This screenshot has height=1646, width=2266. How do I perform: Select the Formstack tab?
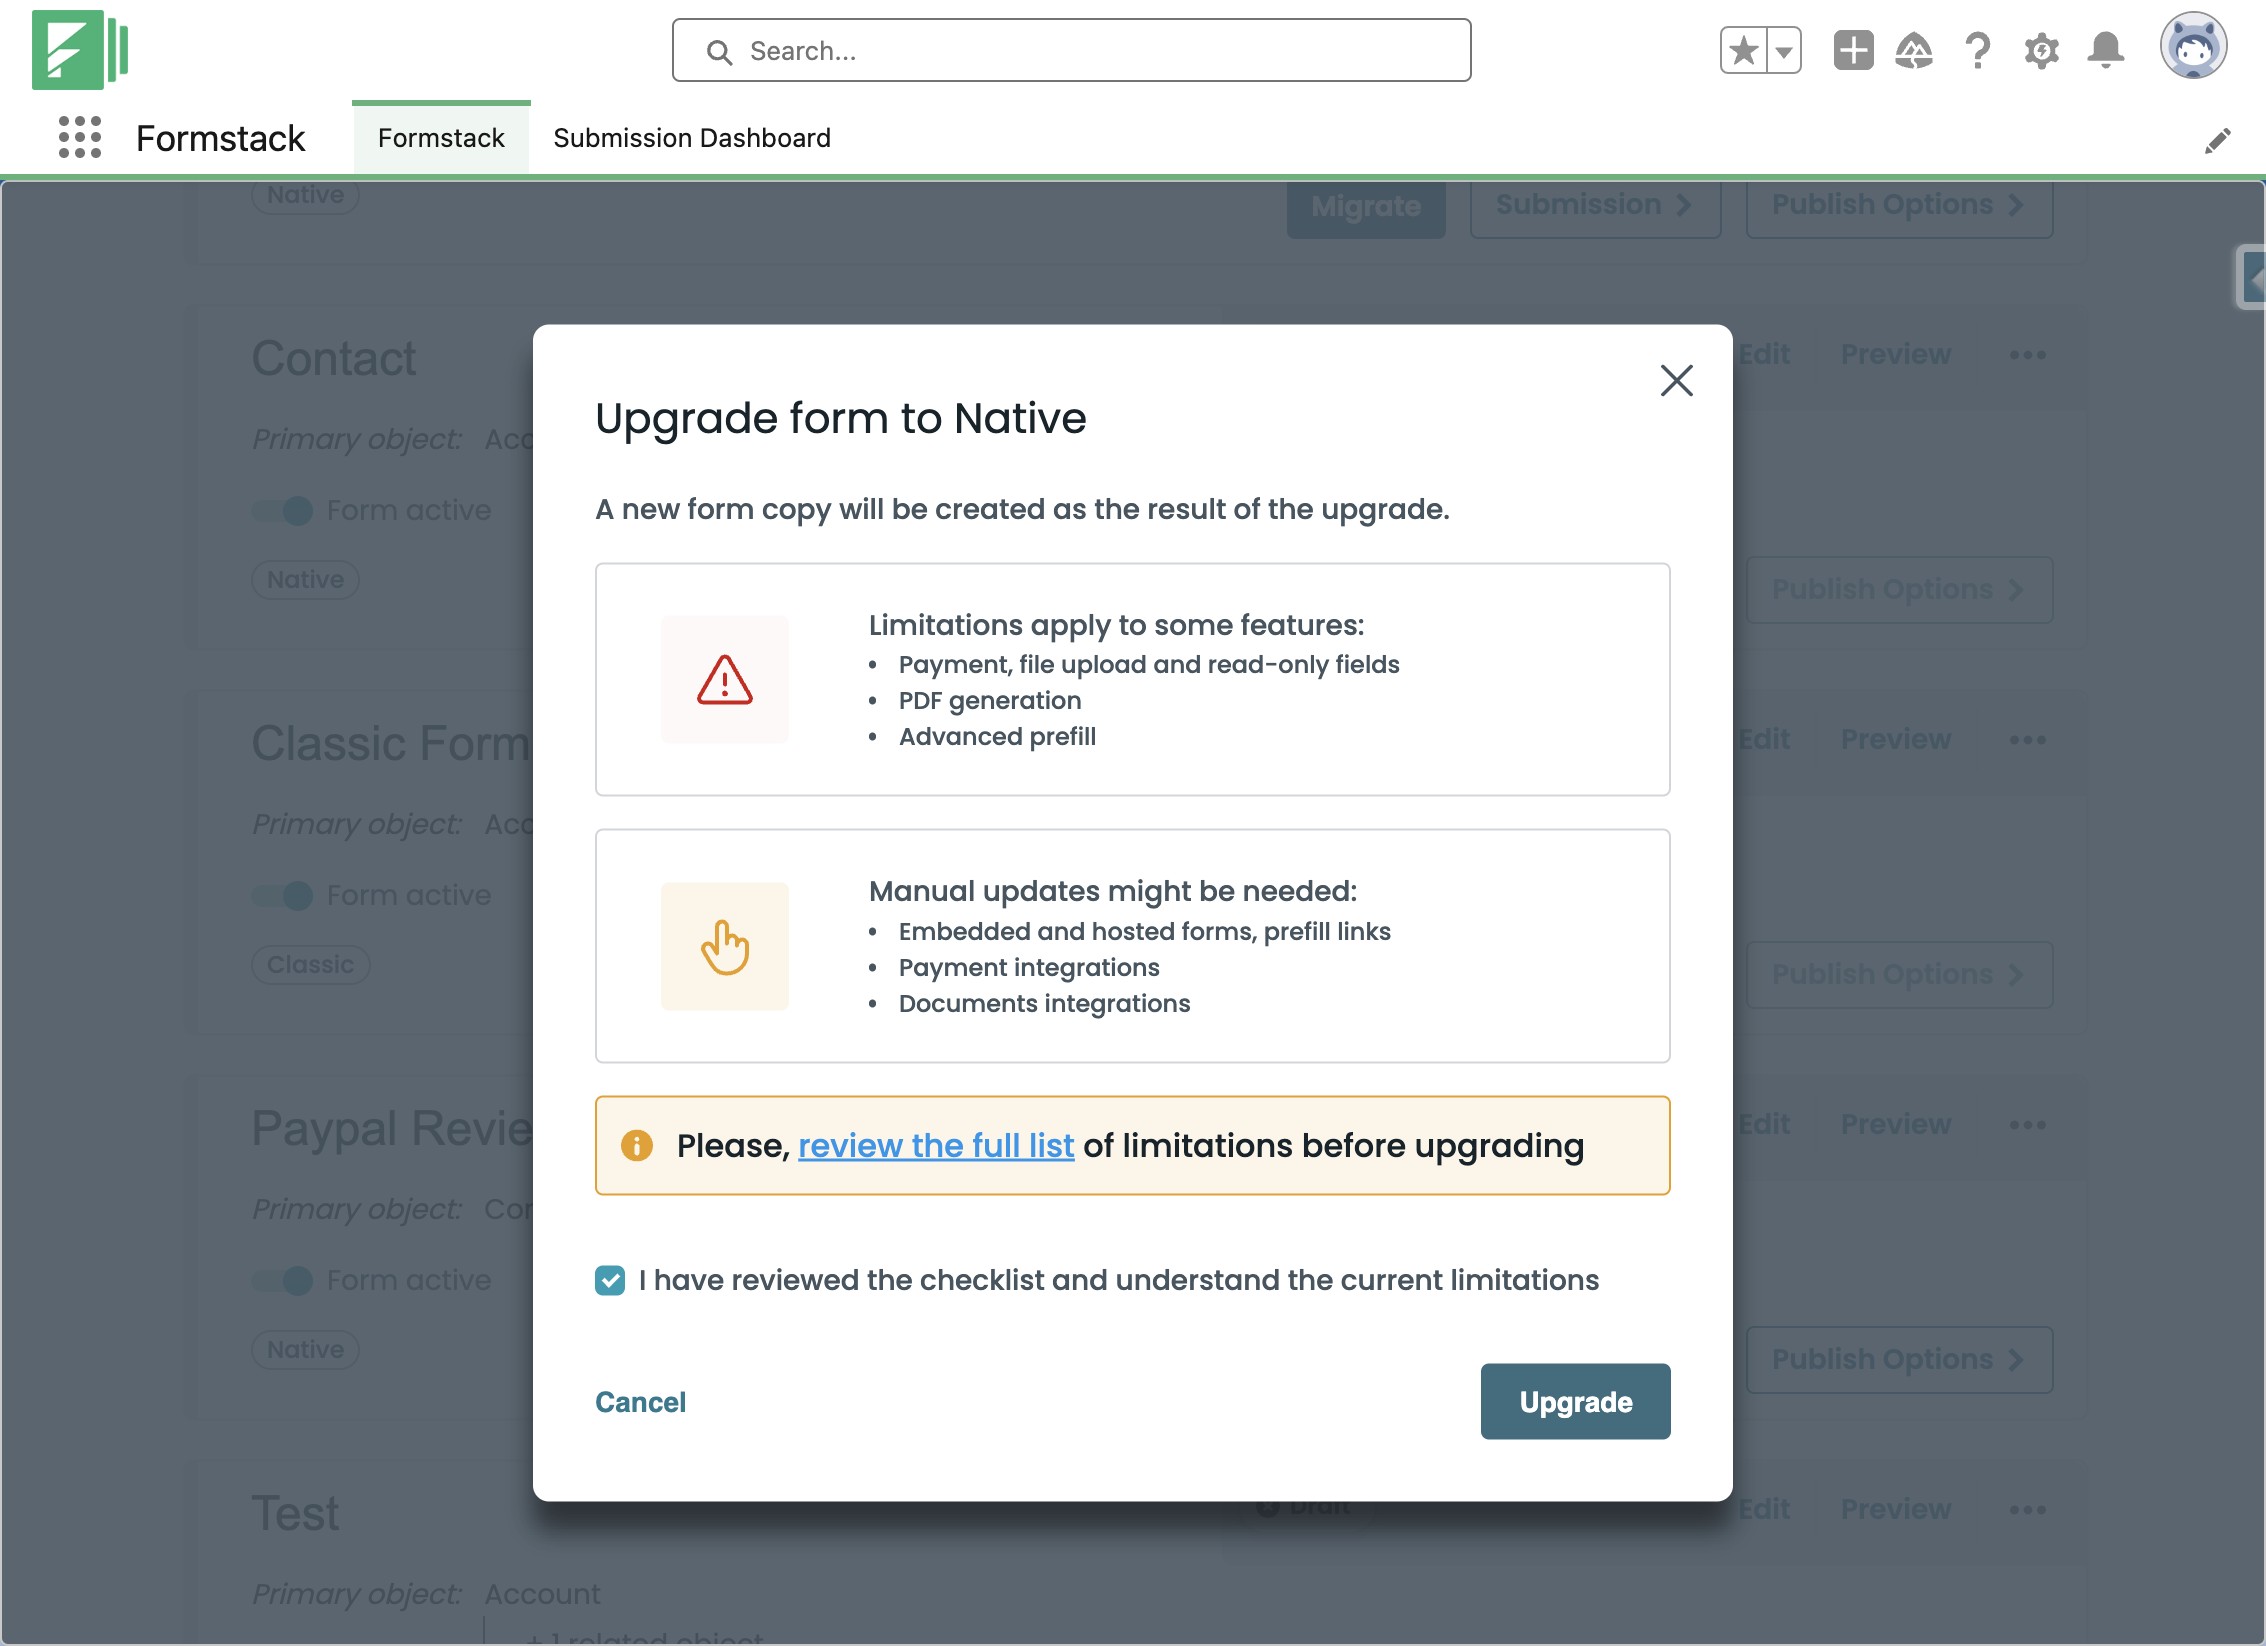441,138
